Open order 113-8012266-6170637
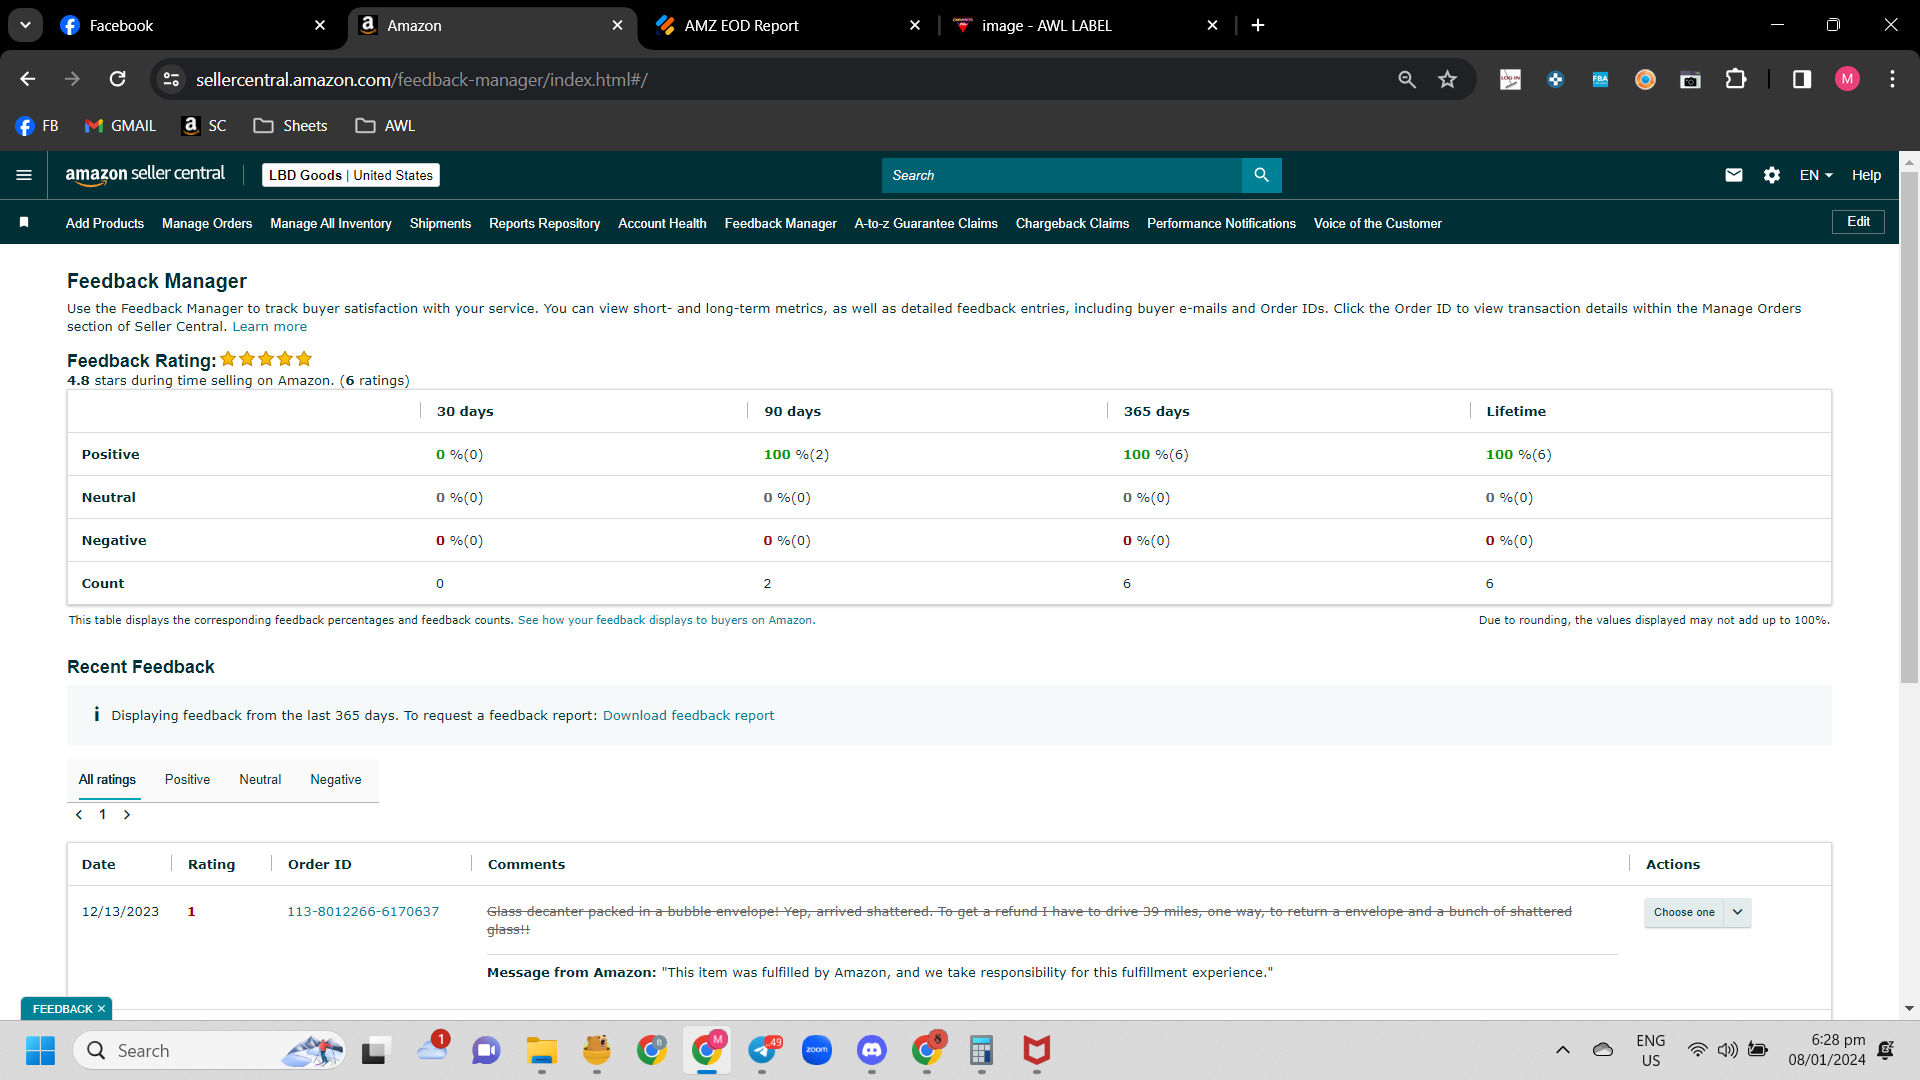This screenshot has height=1080, width=1920. click(x=363, y=912)
